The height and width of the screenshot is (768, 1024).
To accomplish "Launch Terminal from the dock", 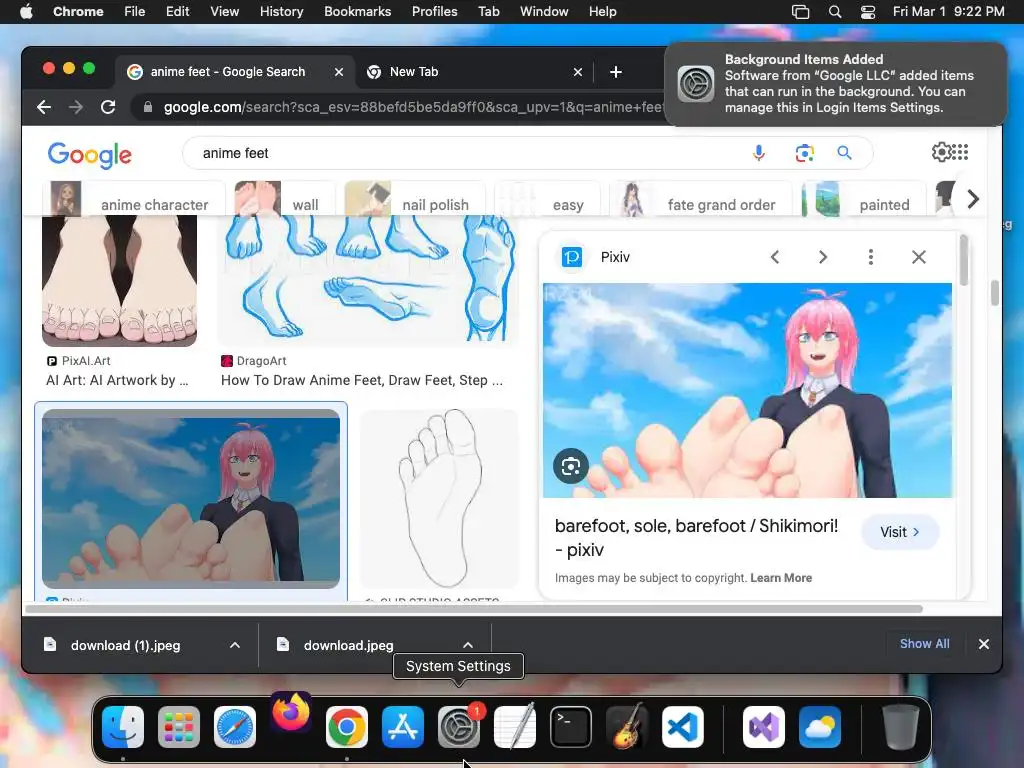I will [x=571, y=726].
